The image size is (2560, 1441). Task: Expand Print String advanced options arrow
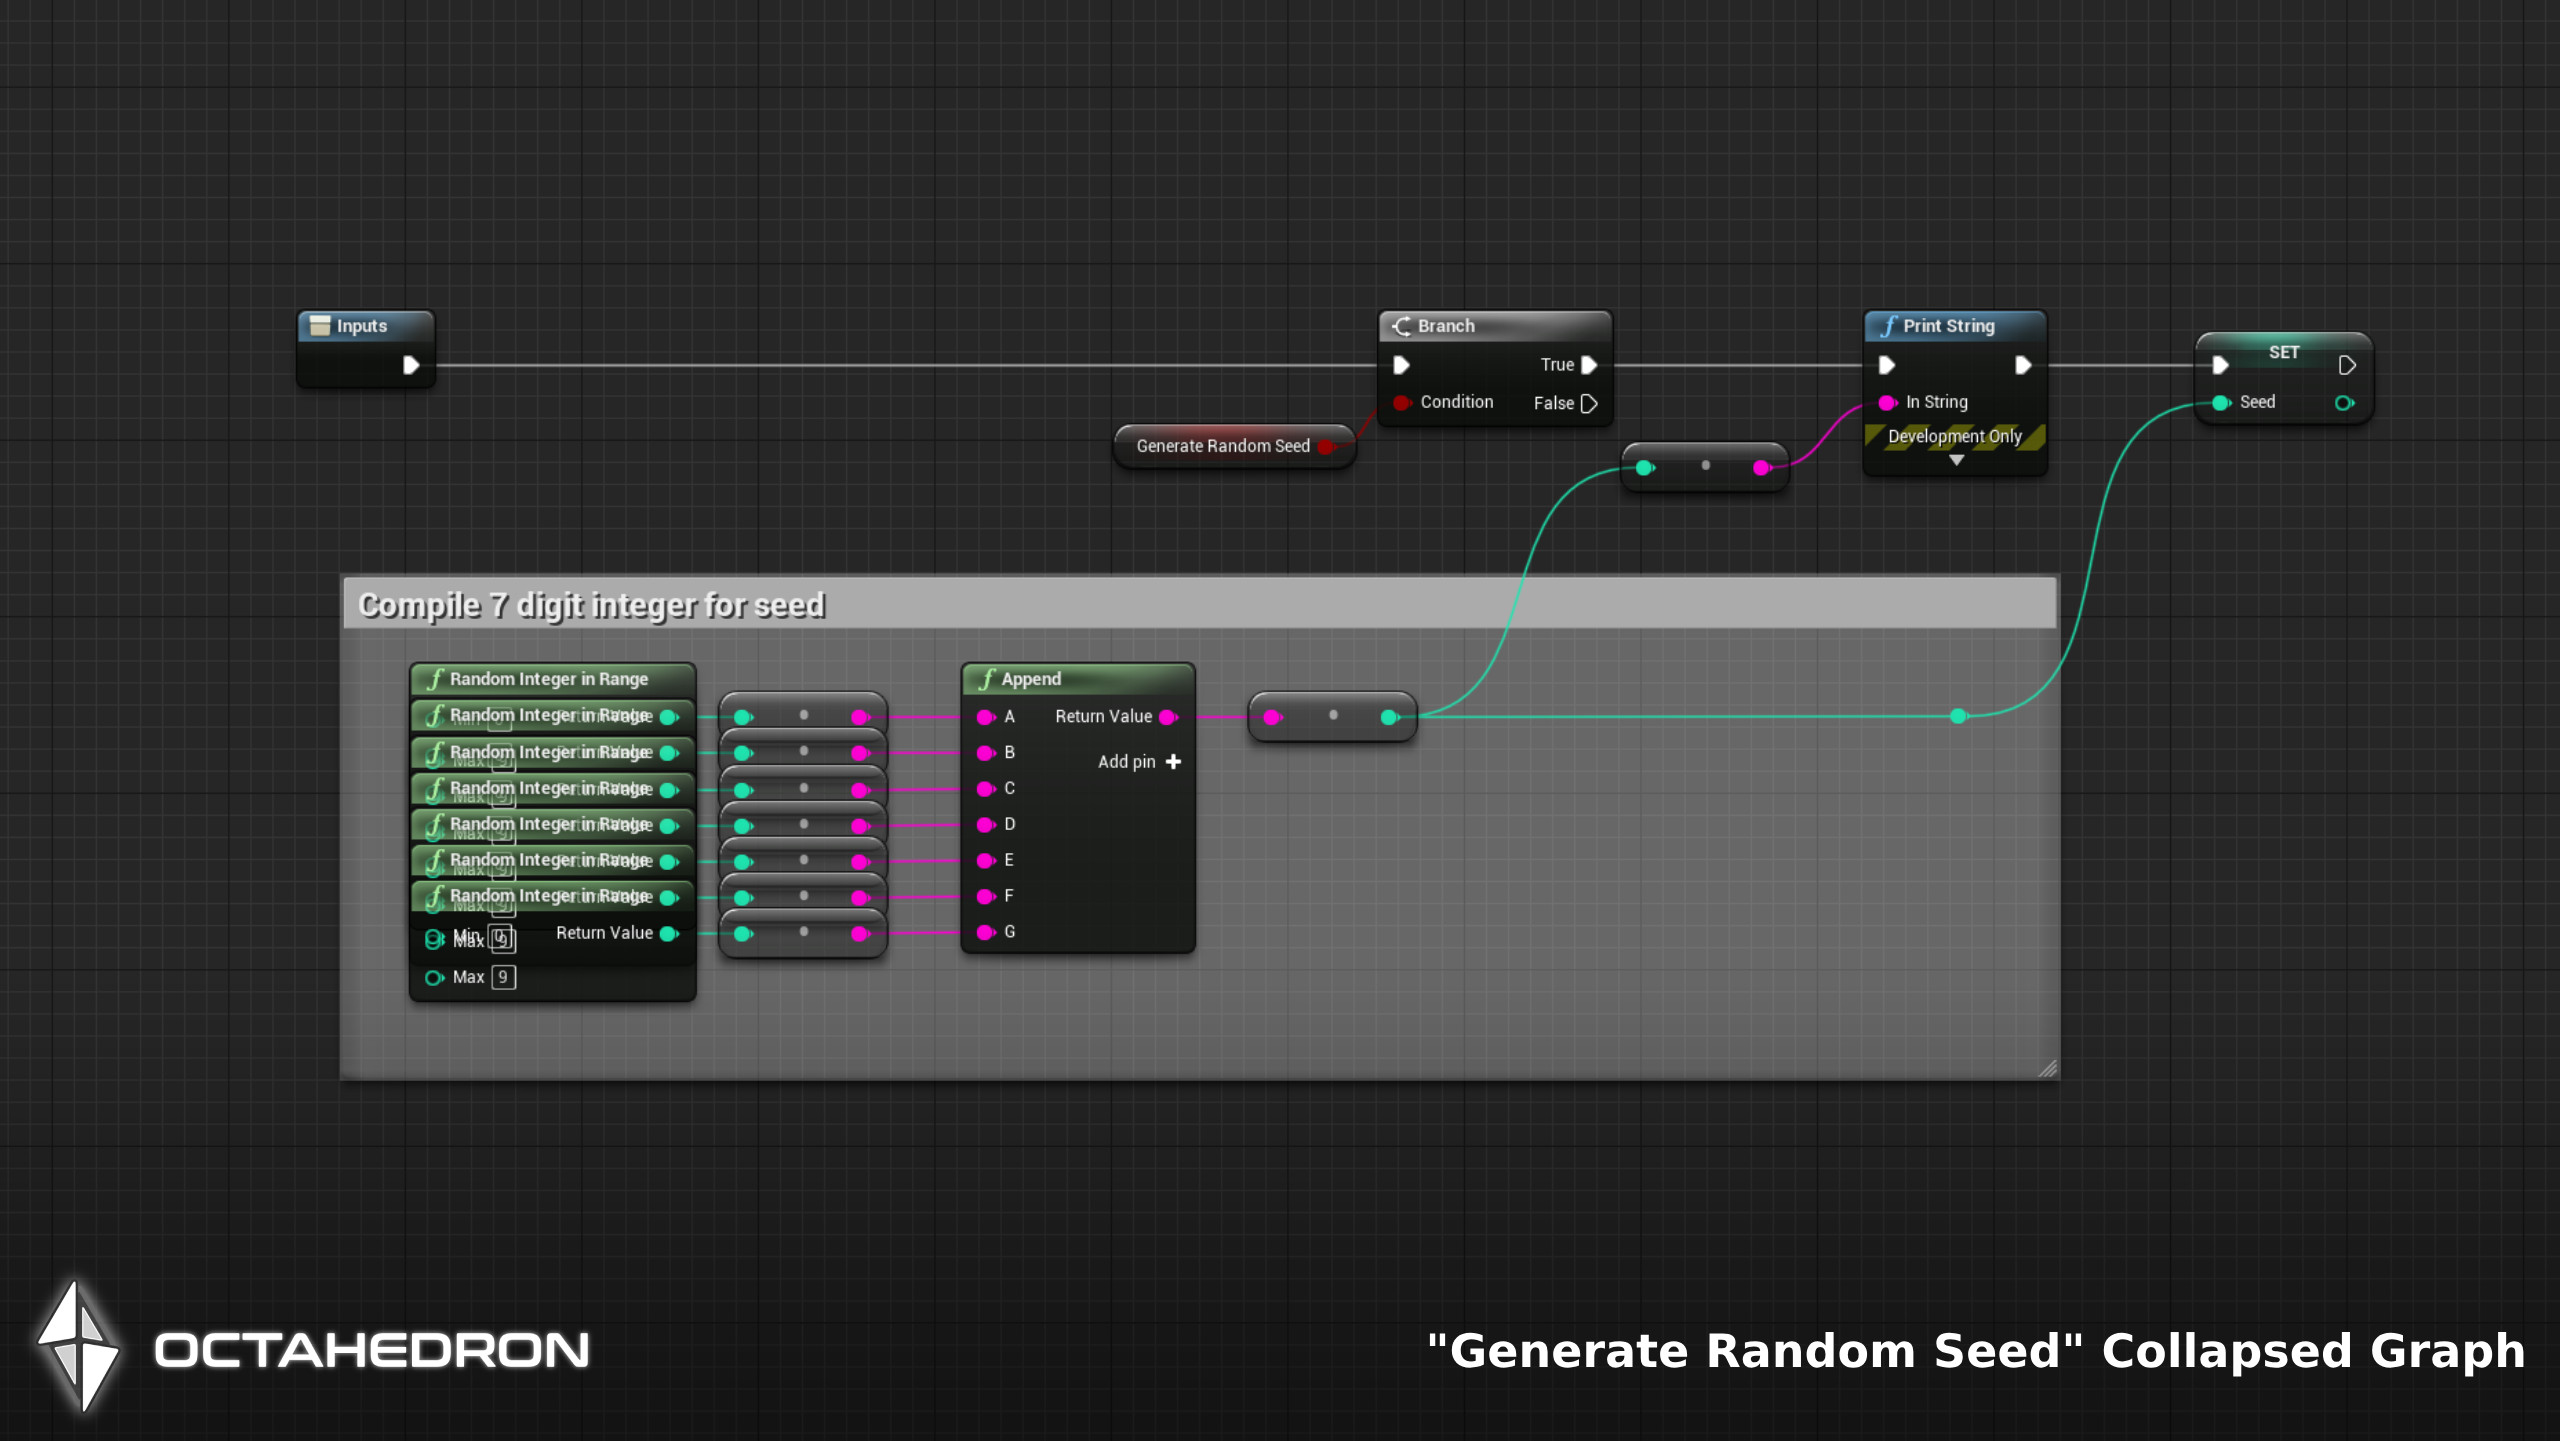[x=1956, y=461]
